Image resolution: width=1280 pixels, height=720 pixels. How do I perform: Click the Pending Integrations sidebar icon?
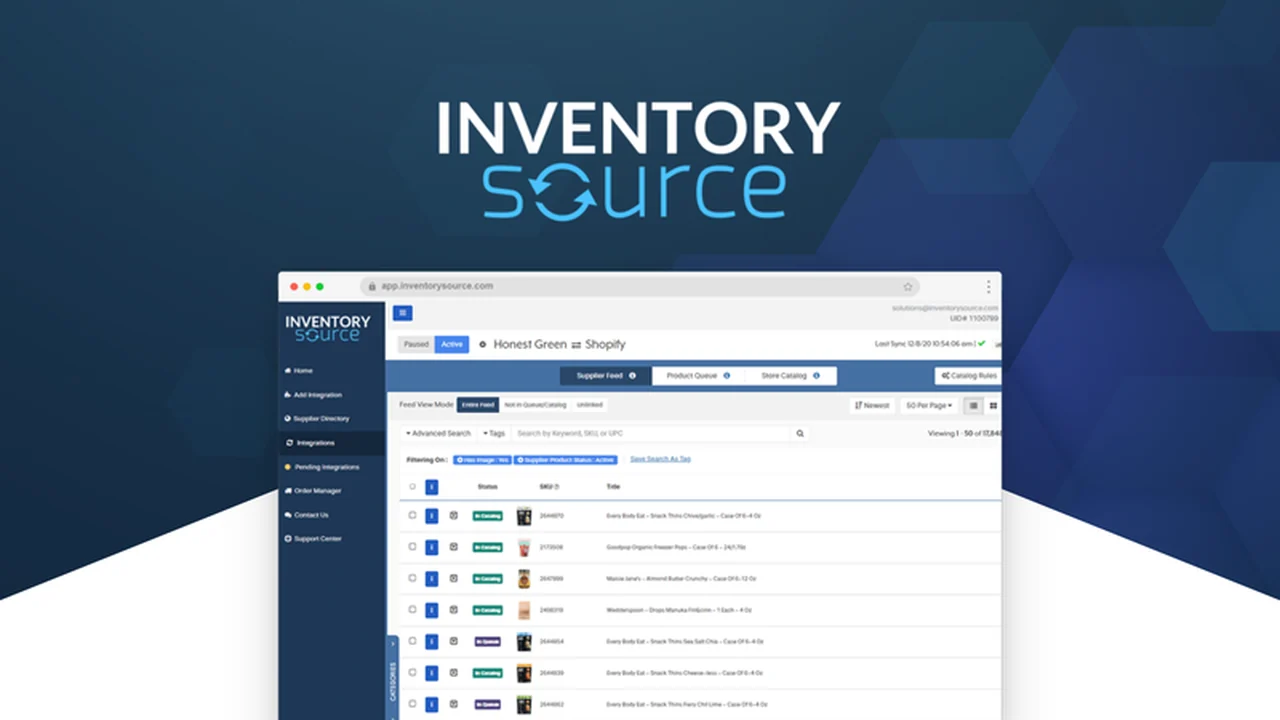tap(287, 467)
